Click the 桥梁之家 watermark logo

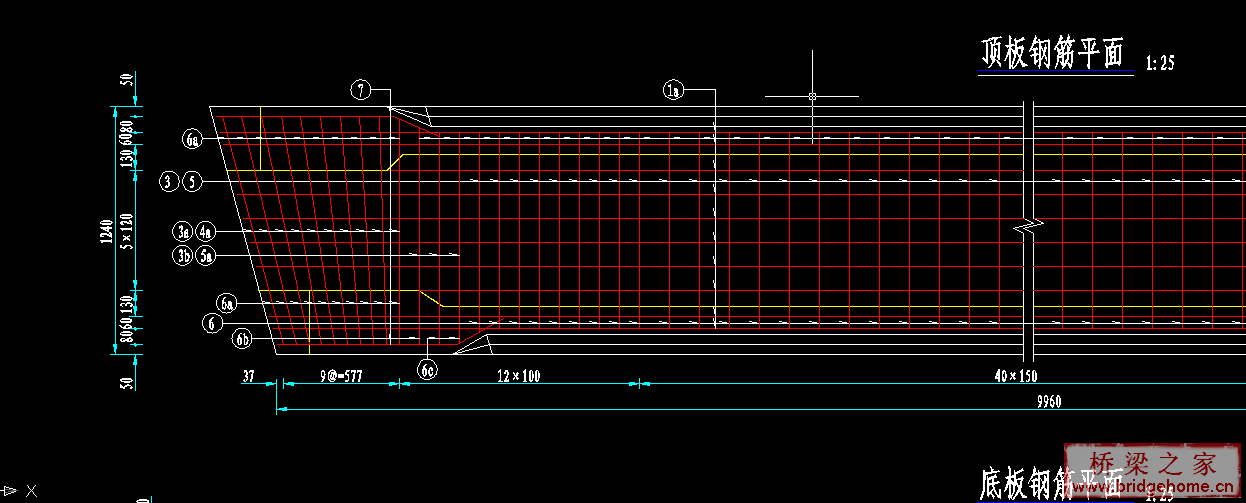pyautogui.click(x=1152, y=463)
